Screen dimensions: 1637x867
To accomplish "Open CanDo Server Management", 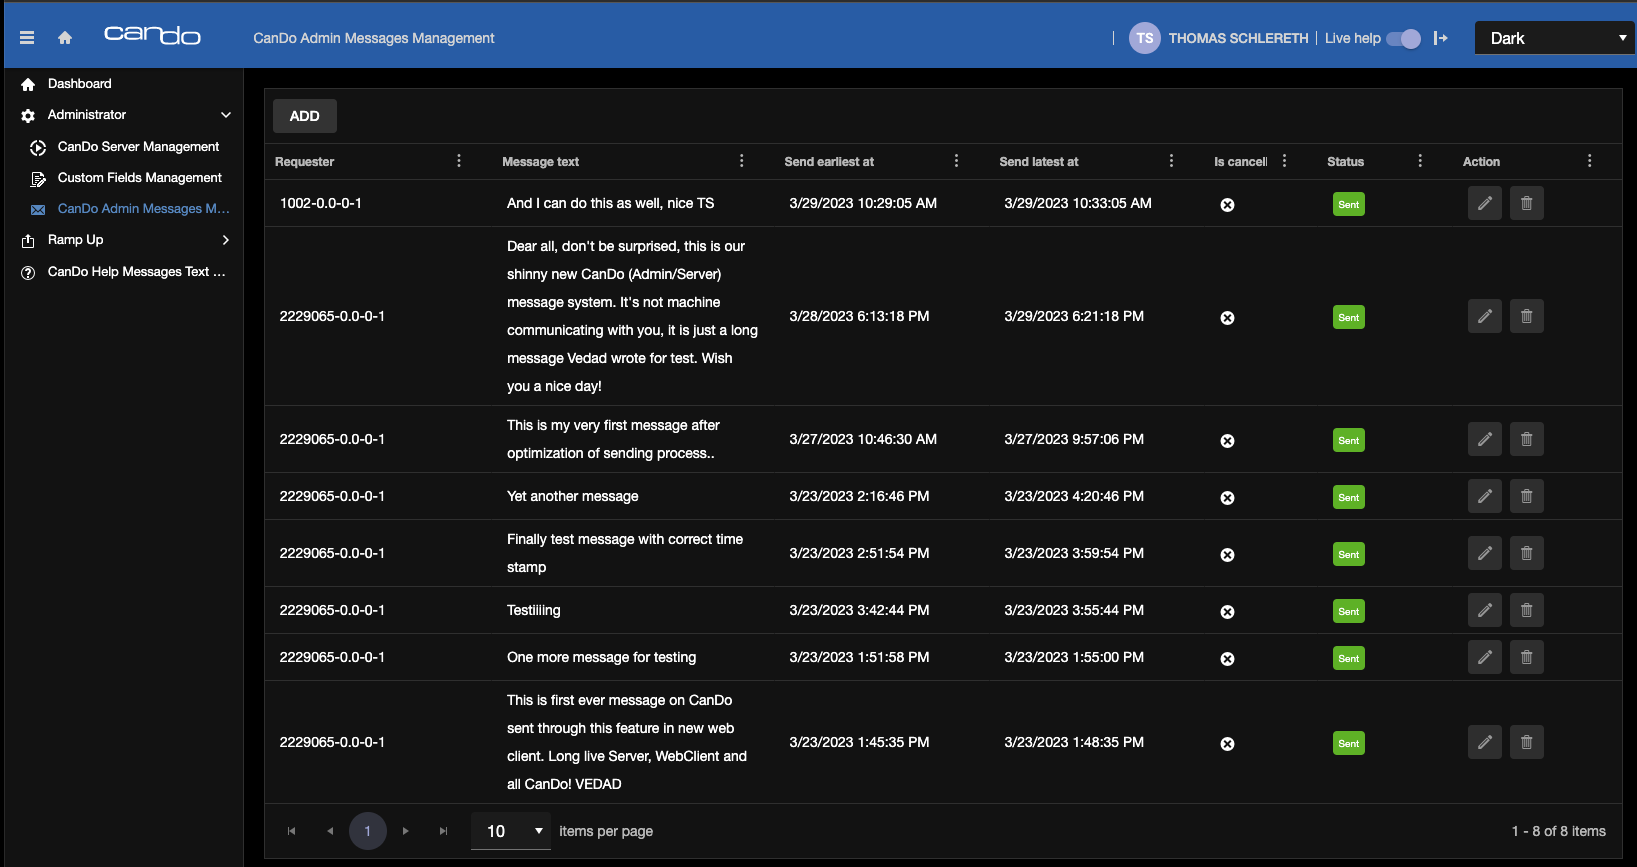I will [x=138, y=147].
